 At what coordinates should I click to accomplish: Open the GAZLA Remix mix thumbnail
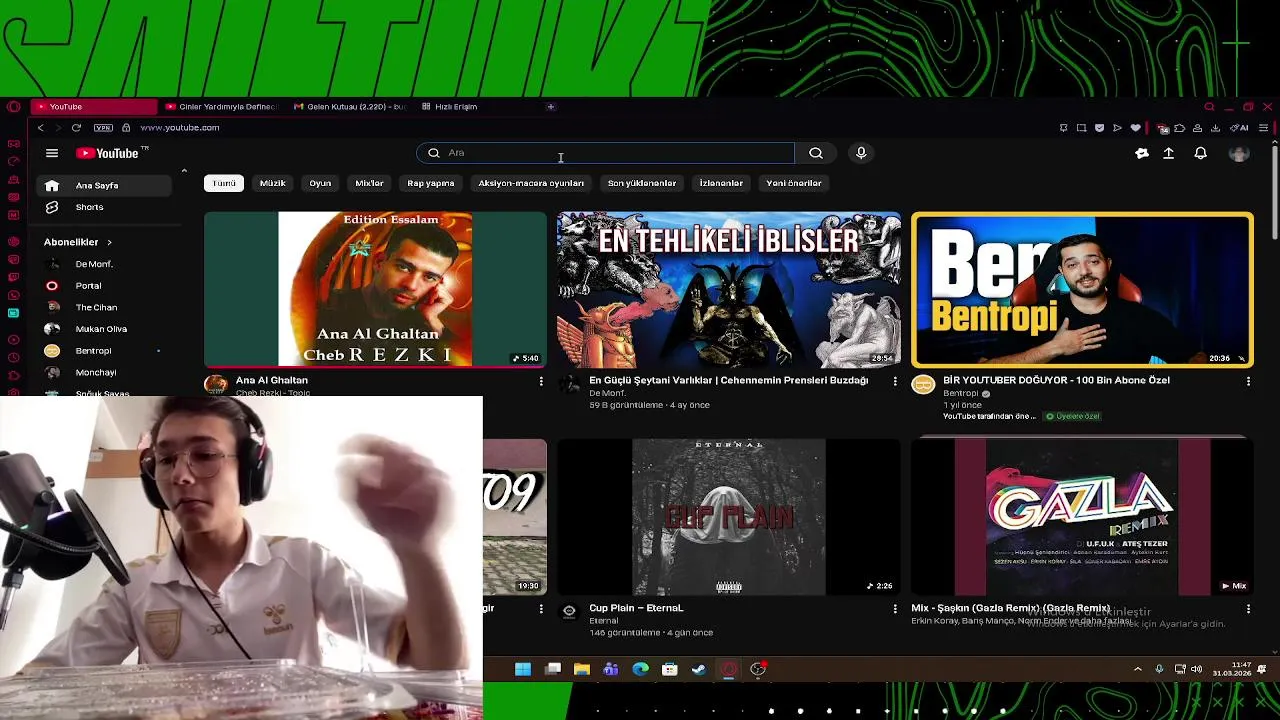pyautogui.click(x=1082, y=517)
